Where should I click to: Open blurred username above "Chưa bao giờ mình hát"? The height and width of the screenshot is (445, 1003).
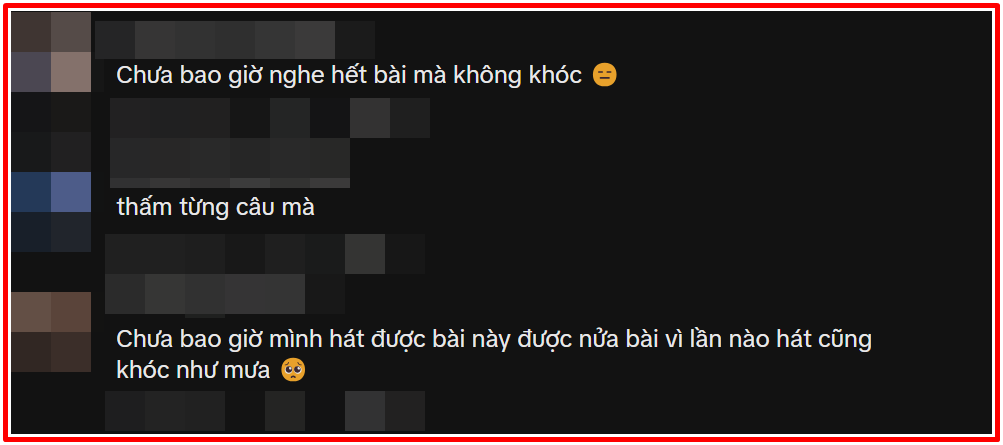[x=225, y=294]
